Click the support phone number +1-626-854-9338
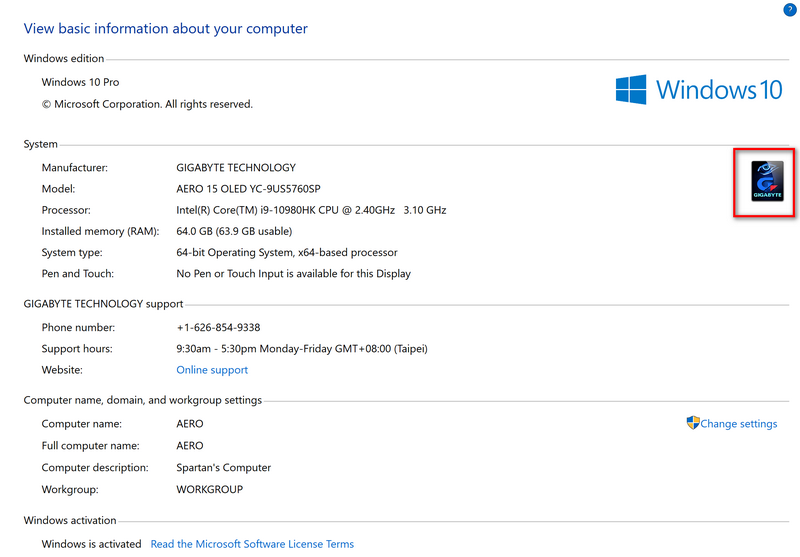Image resolution: width=800 pixels, height=557 pixels. [218, 327]
